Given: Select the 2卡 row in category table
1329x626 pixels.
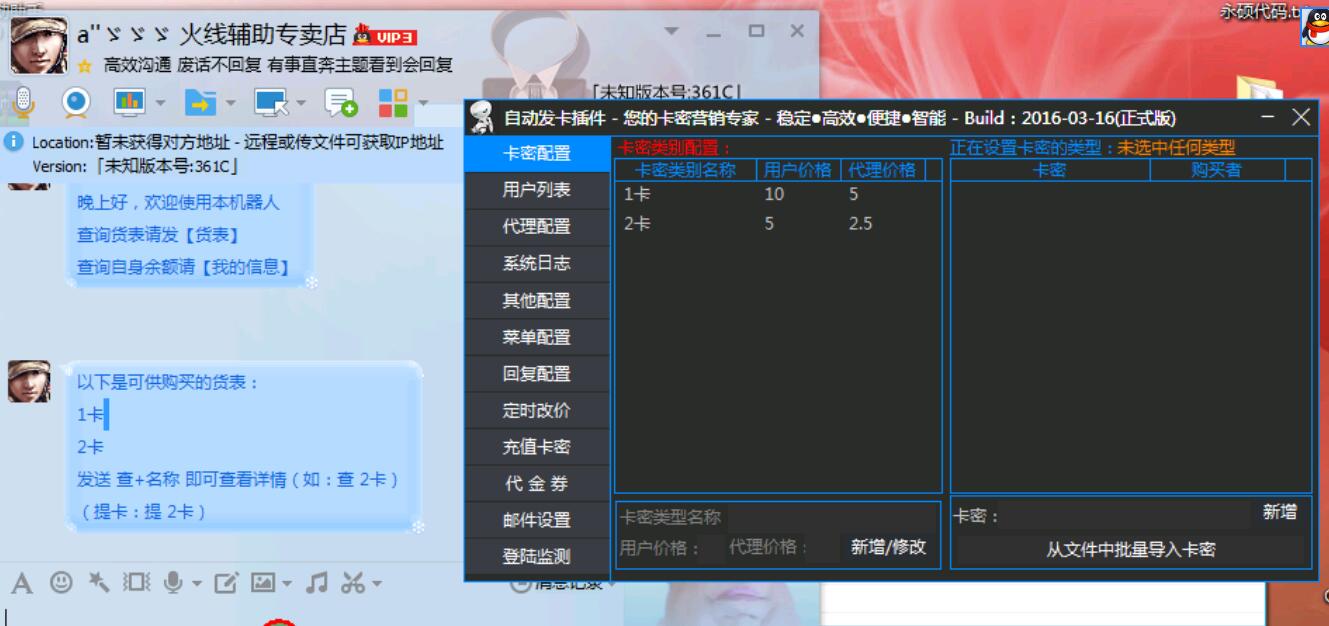Looking at the screenshot, I should tap(777, 224).
